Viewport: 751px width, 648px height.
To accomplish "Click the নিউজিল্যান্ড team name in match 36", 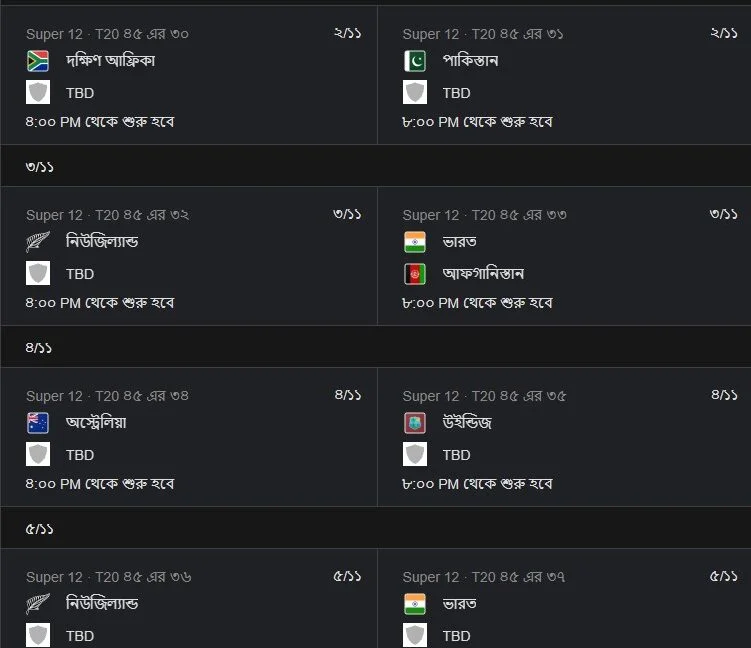I will coord(102,603).
